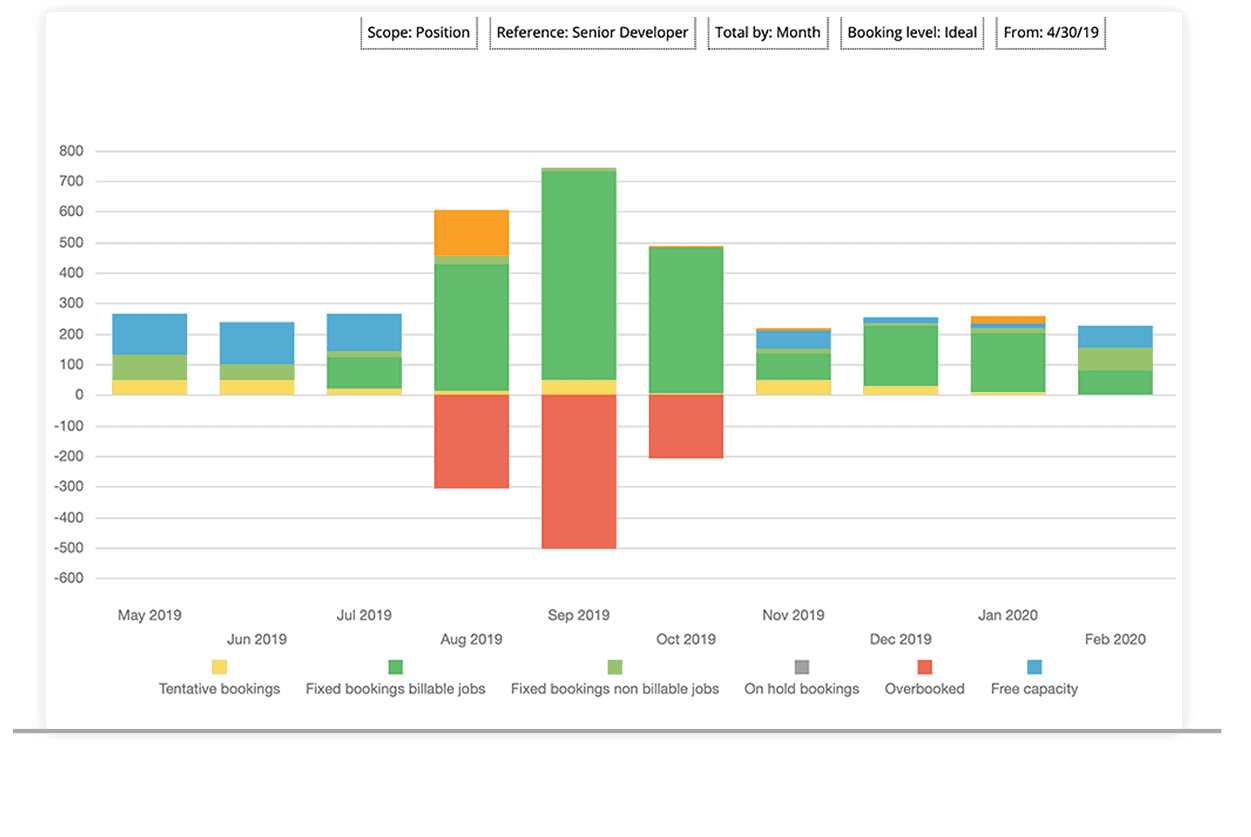
Task: Click the Feb 2020 axis label
Action: 1115,639
